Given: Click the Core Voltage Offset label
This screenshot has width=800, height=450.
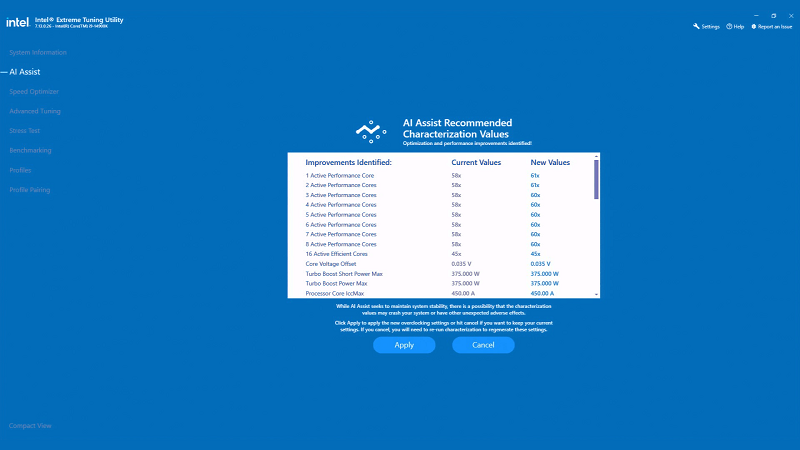Looking at the screenshot, I should (x=331, y=264).
